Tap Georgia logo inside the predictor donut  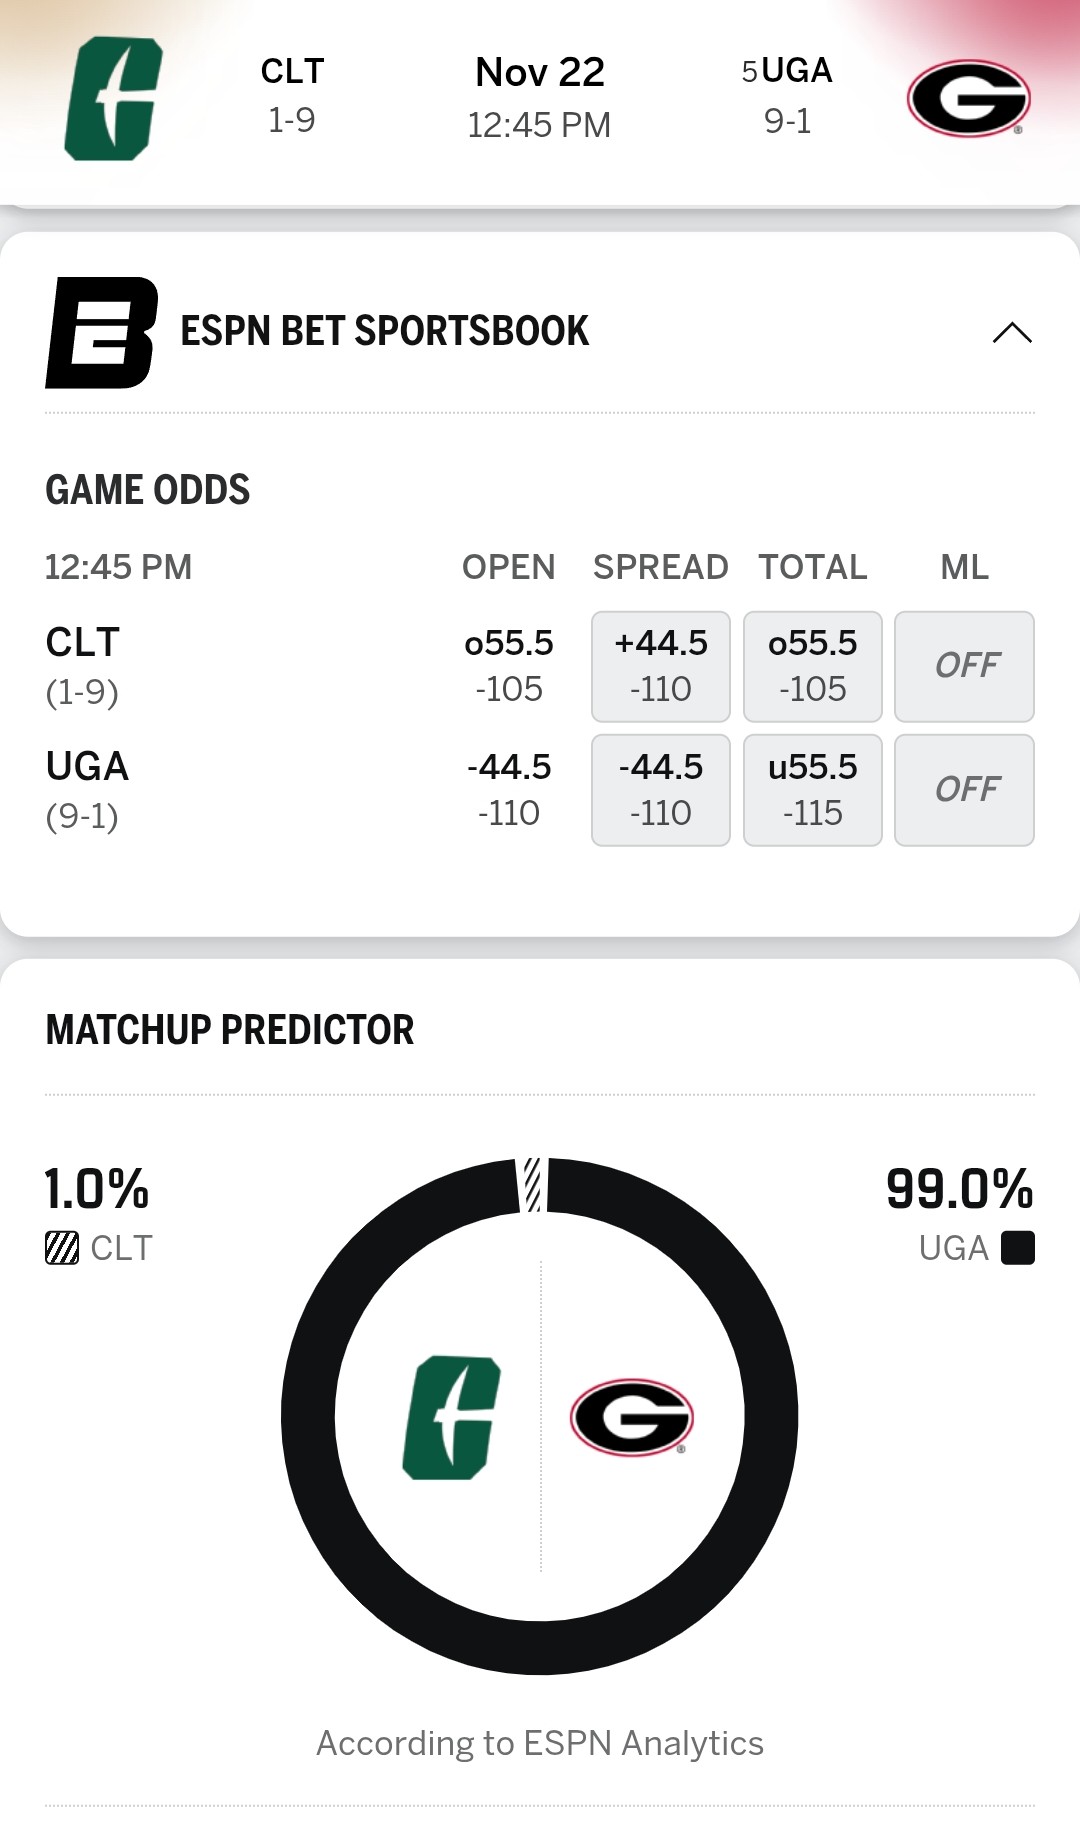[631, 1417]
